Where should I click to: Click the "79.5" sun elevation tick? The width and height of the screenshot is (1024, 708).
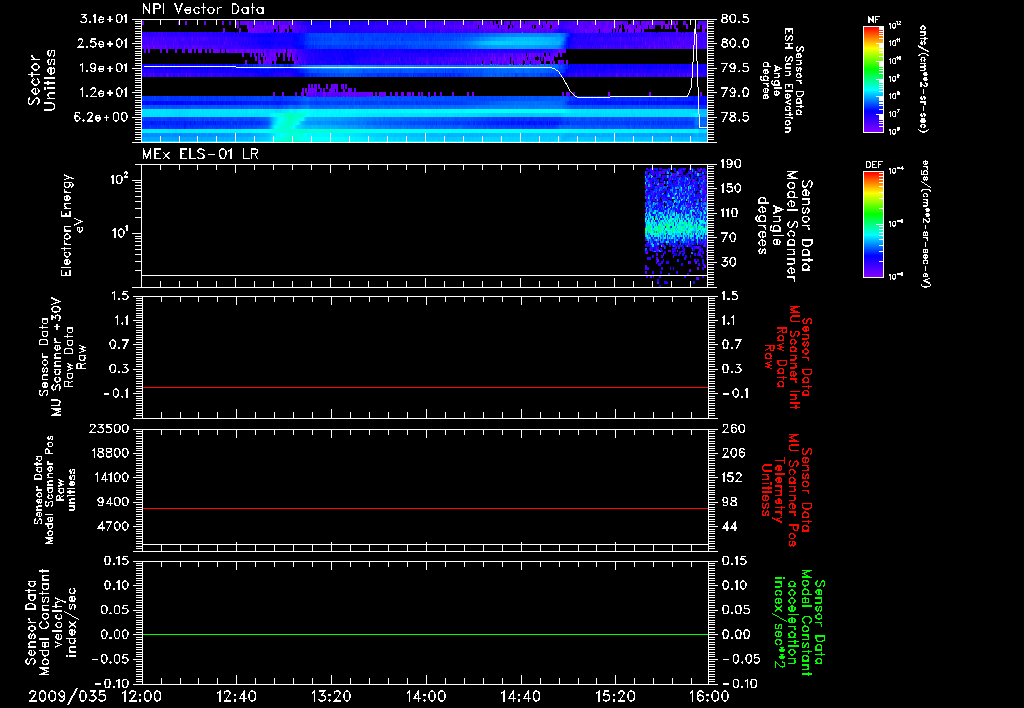click(735, 68)
